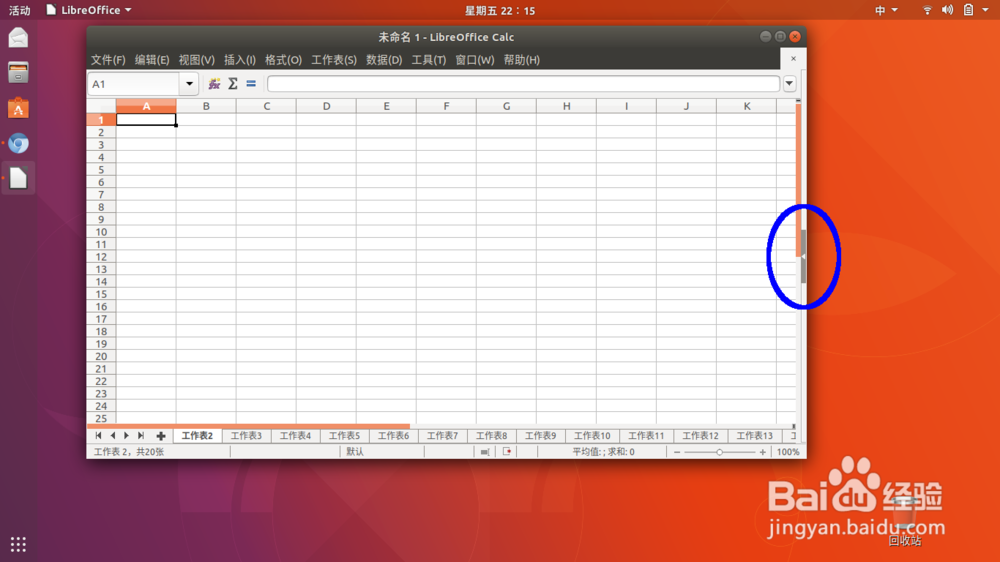Open the 格式(O) menu
Screen dimensions: 1000x562
click(283, 59)
